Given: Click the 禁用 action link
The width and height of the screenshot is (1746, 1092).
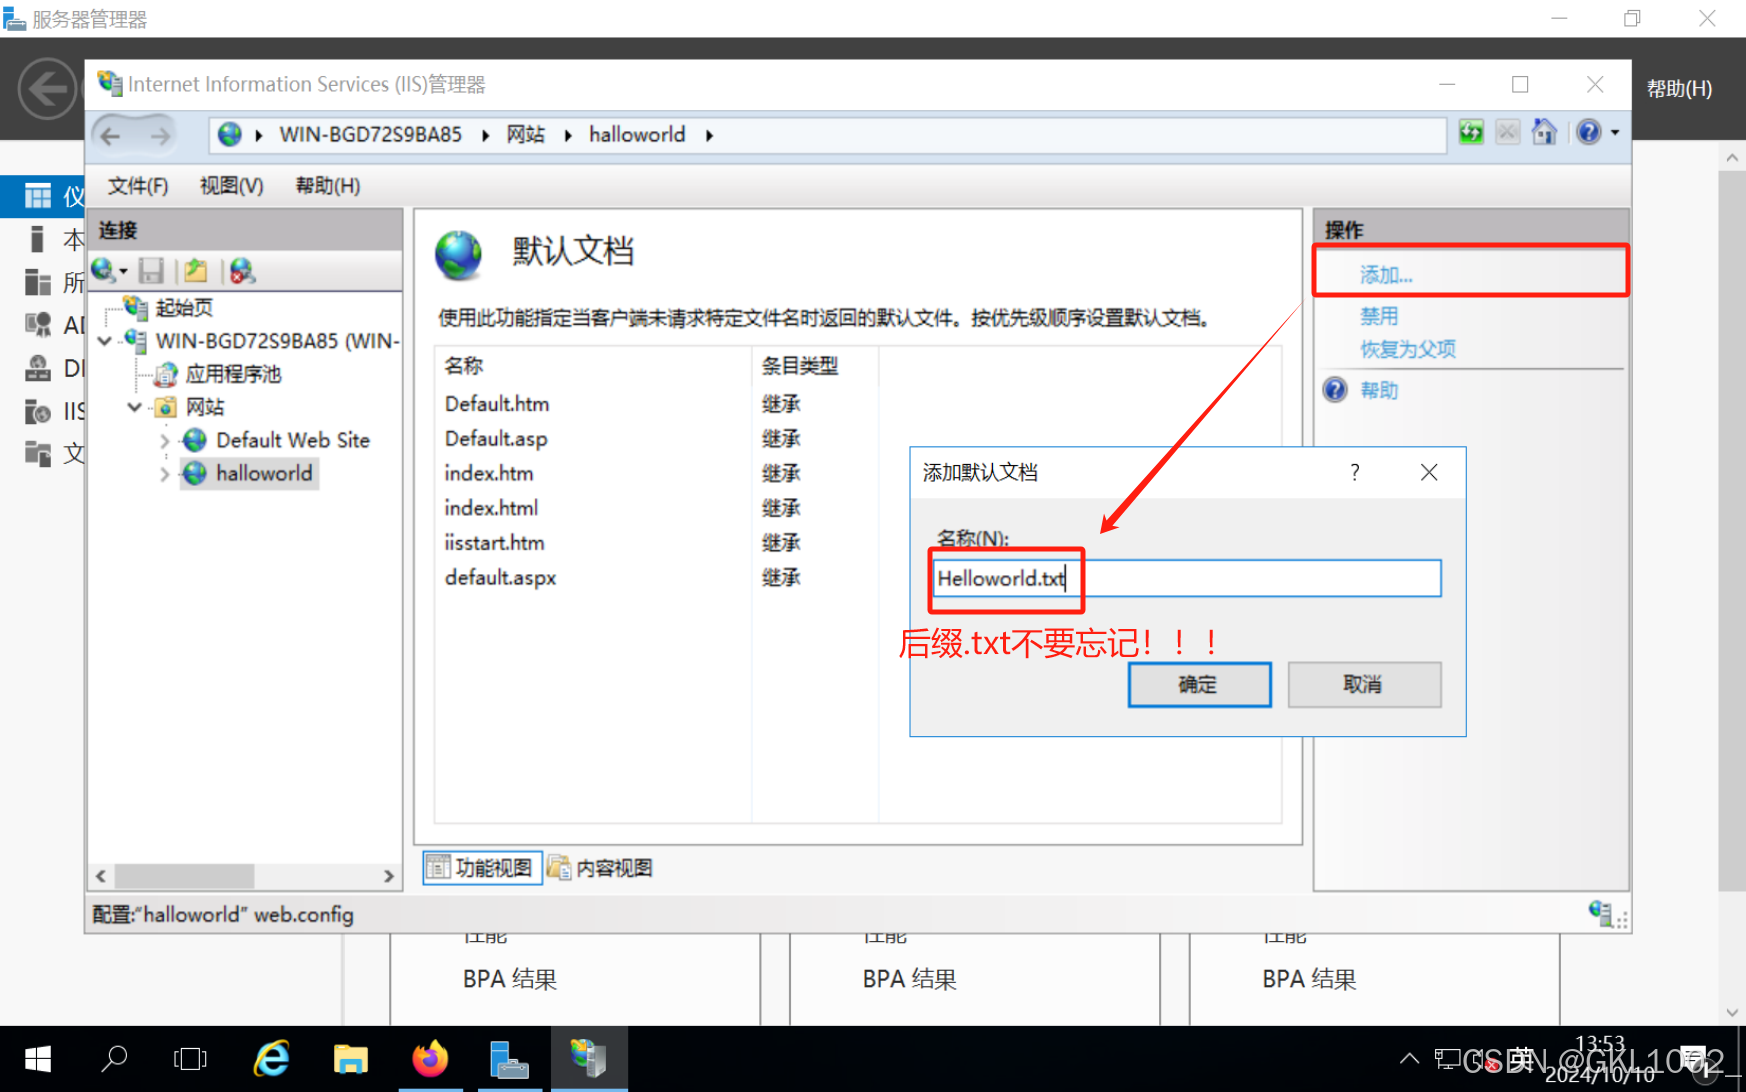Looking at the screenshot, I should point(1379,316).
